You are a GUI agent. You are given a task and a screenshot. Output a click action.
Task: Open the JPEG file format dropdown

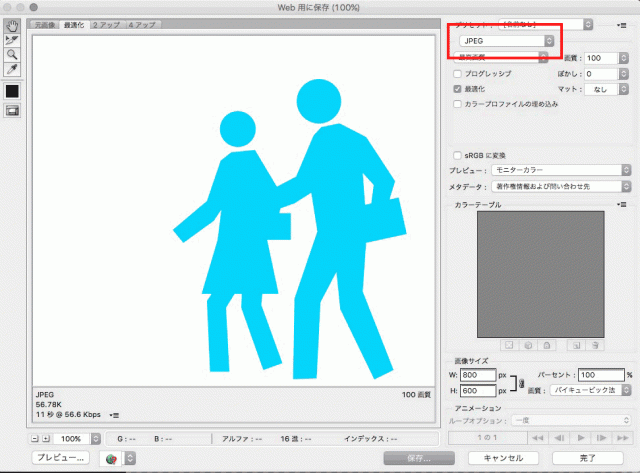507,40
